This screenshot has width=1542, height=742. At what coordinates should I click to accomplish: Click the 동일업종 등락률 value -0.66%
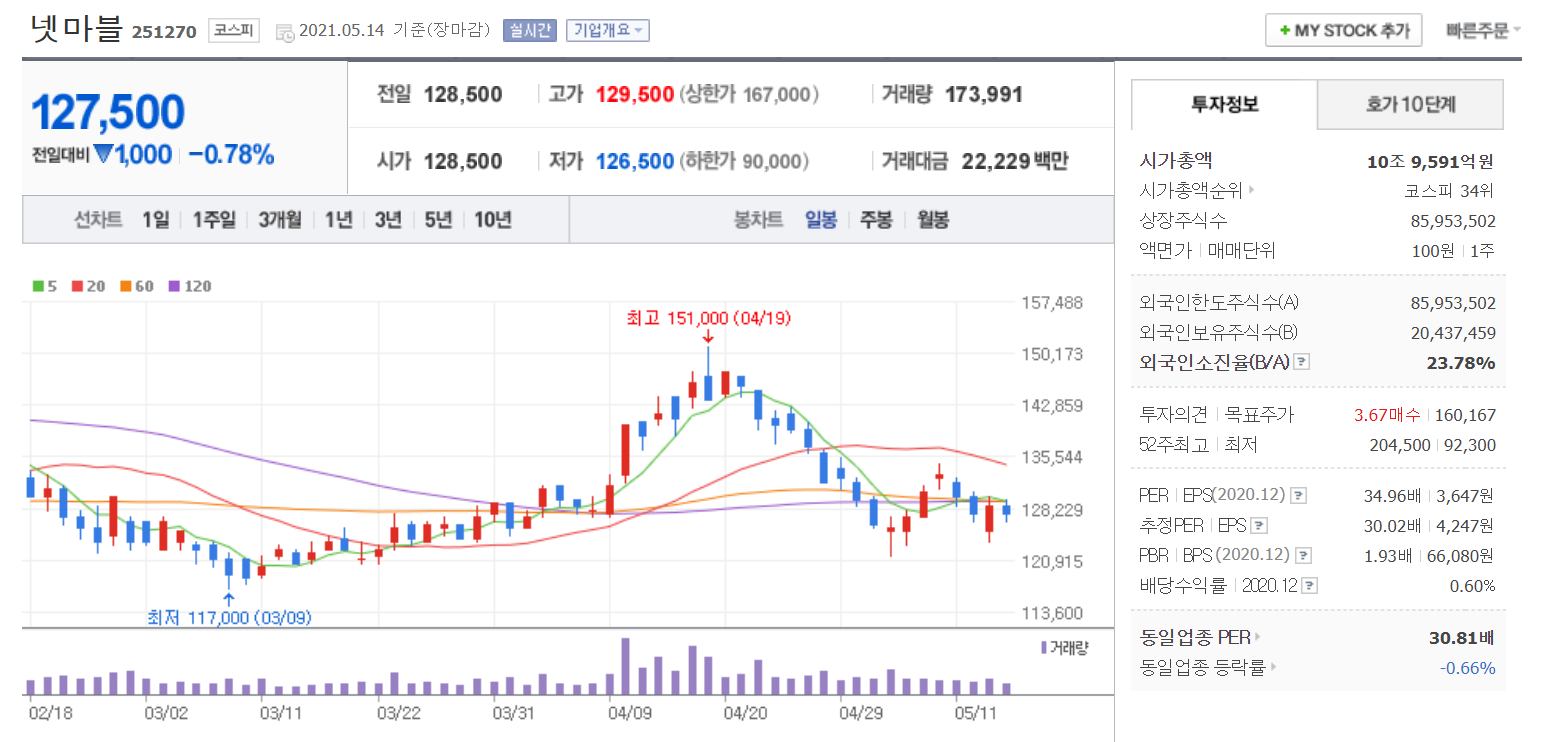coord(1468,668)
